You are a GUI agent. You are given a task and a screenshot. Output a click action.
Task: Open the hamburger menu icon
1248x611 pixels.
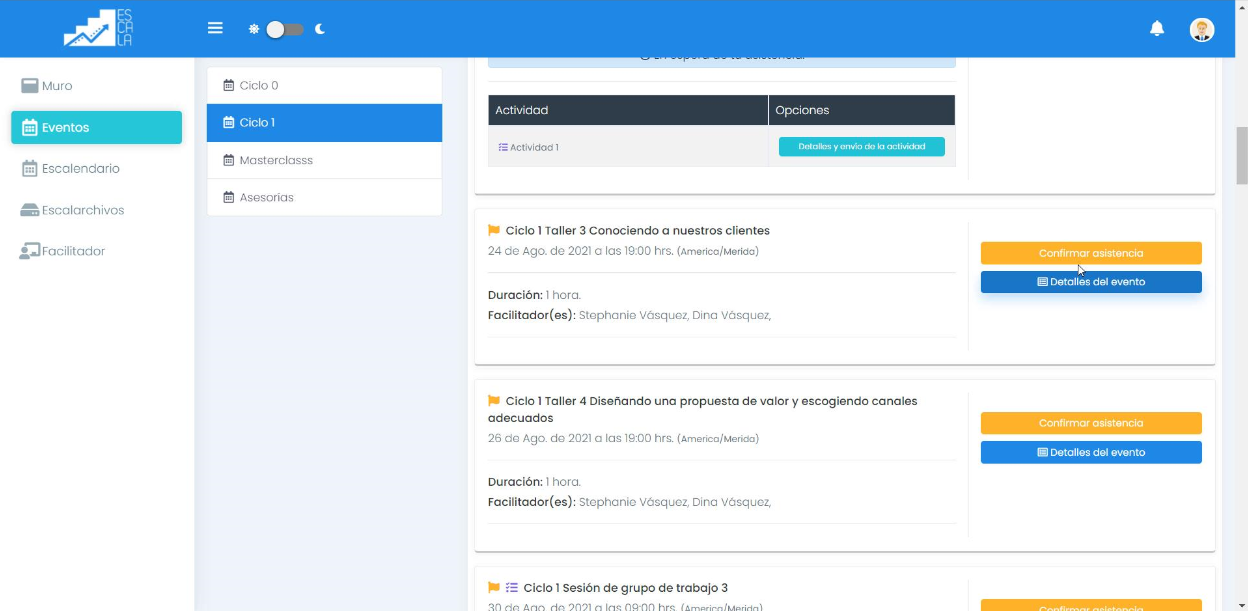click(x=215, y=28)
